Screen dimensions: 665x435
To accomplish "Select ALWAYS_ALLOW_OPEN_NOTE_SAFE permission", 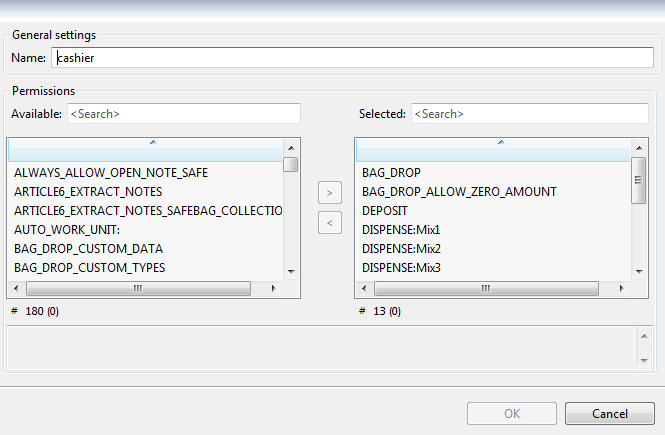I will [x=111, y=173].
